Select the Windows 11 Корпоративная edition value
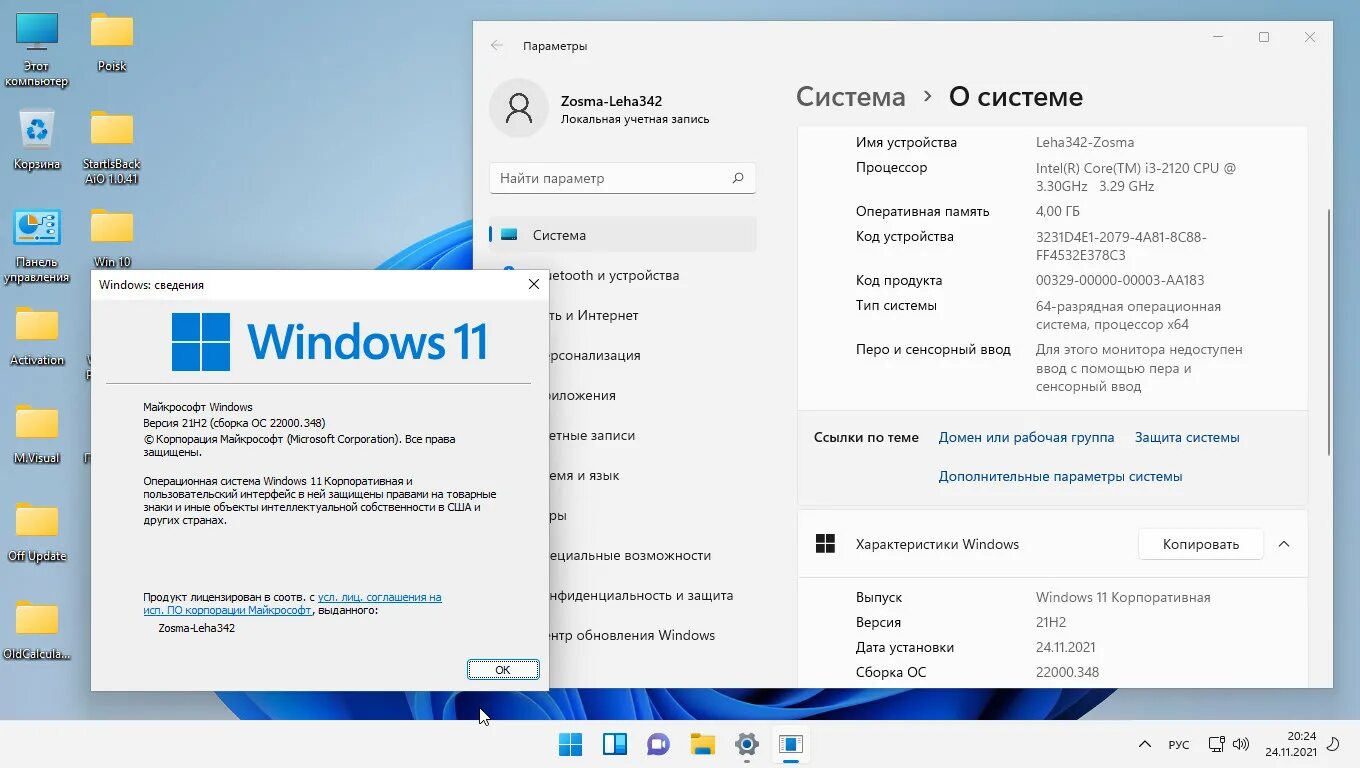This screenshot has height=768, width=1360. point(1123,597)
